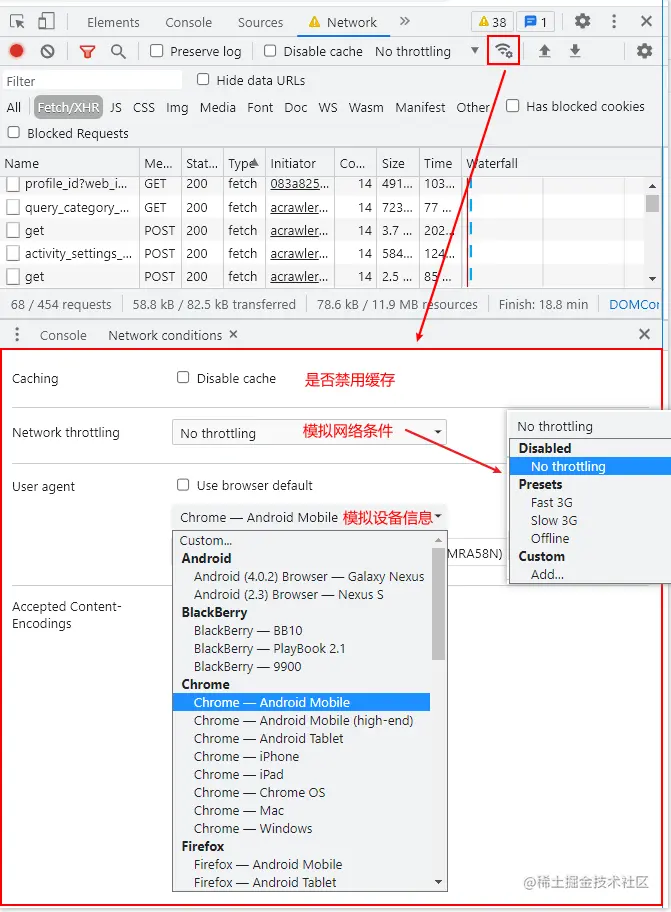Check the Blocked Requests box
The width and height of the screenshot is (671, 912).
(13, 133)
